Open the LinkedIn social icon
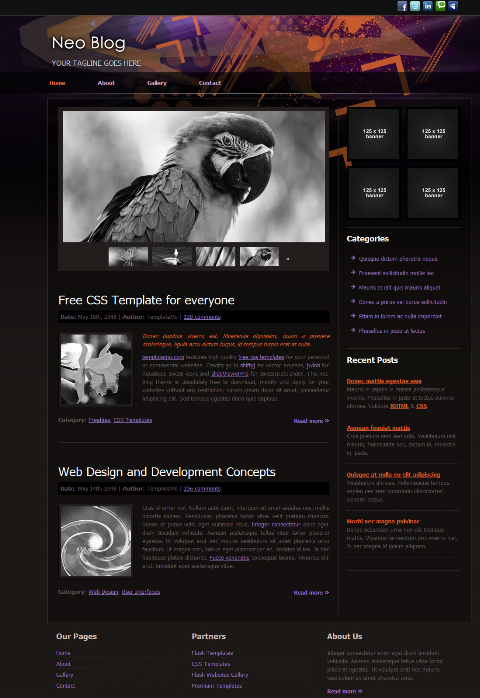The width and height of the screenshot is (480, 698). click(x=427, y=6)
